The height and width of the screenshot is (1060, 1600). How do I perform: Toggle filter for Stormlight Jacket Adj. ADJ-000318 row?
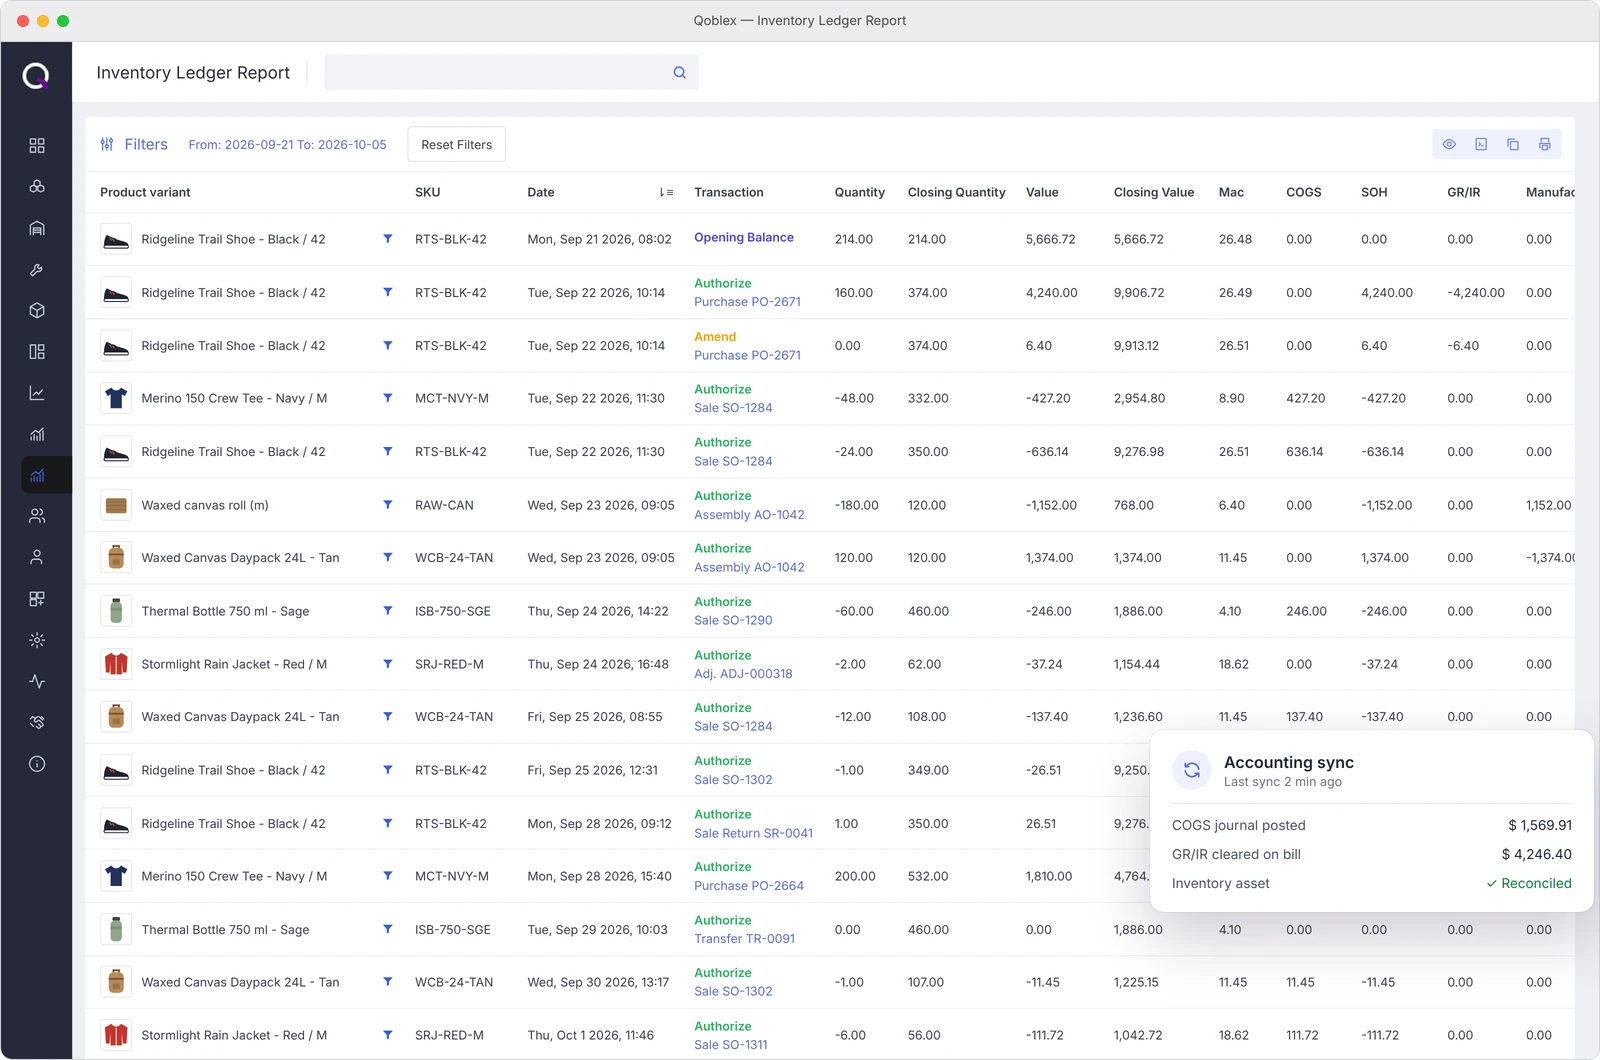click(388, 664)
